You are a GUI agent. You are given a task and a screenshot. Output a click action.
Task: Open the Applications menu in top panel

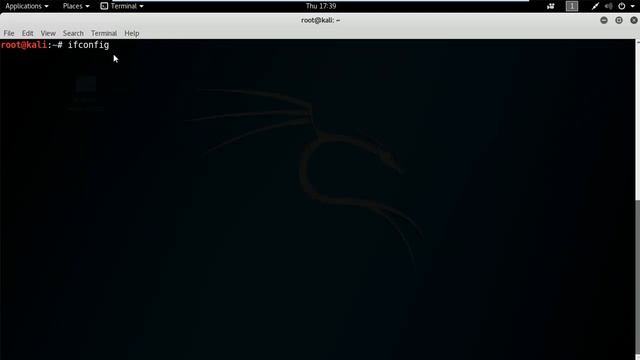click(x=27, y=6)
